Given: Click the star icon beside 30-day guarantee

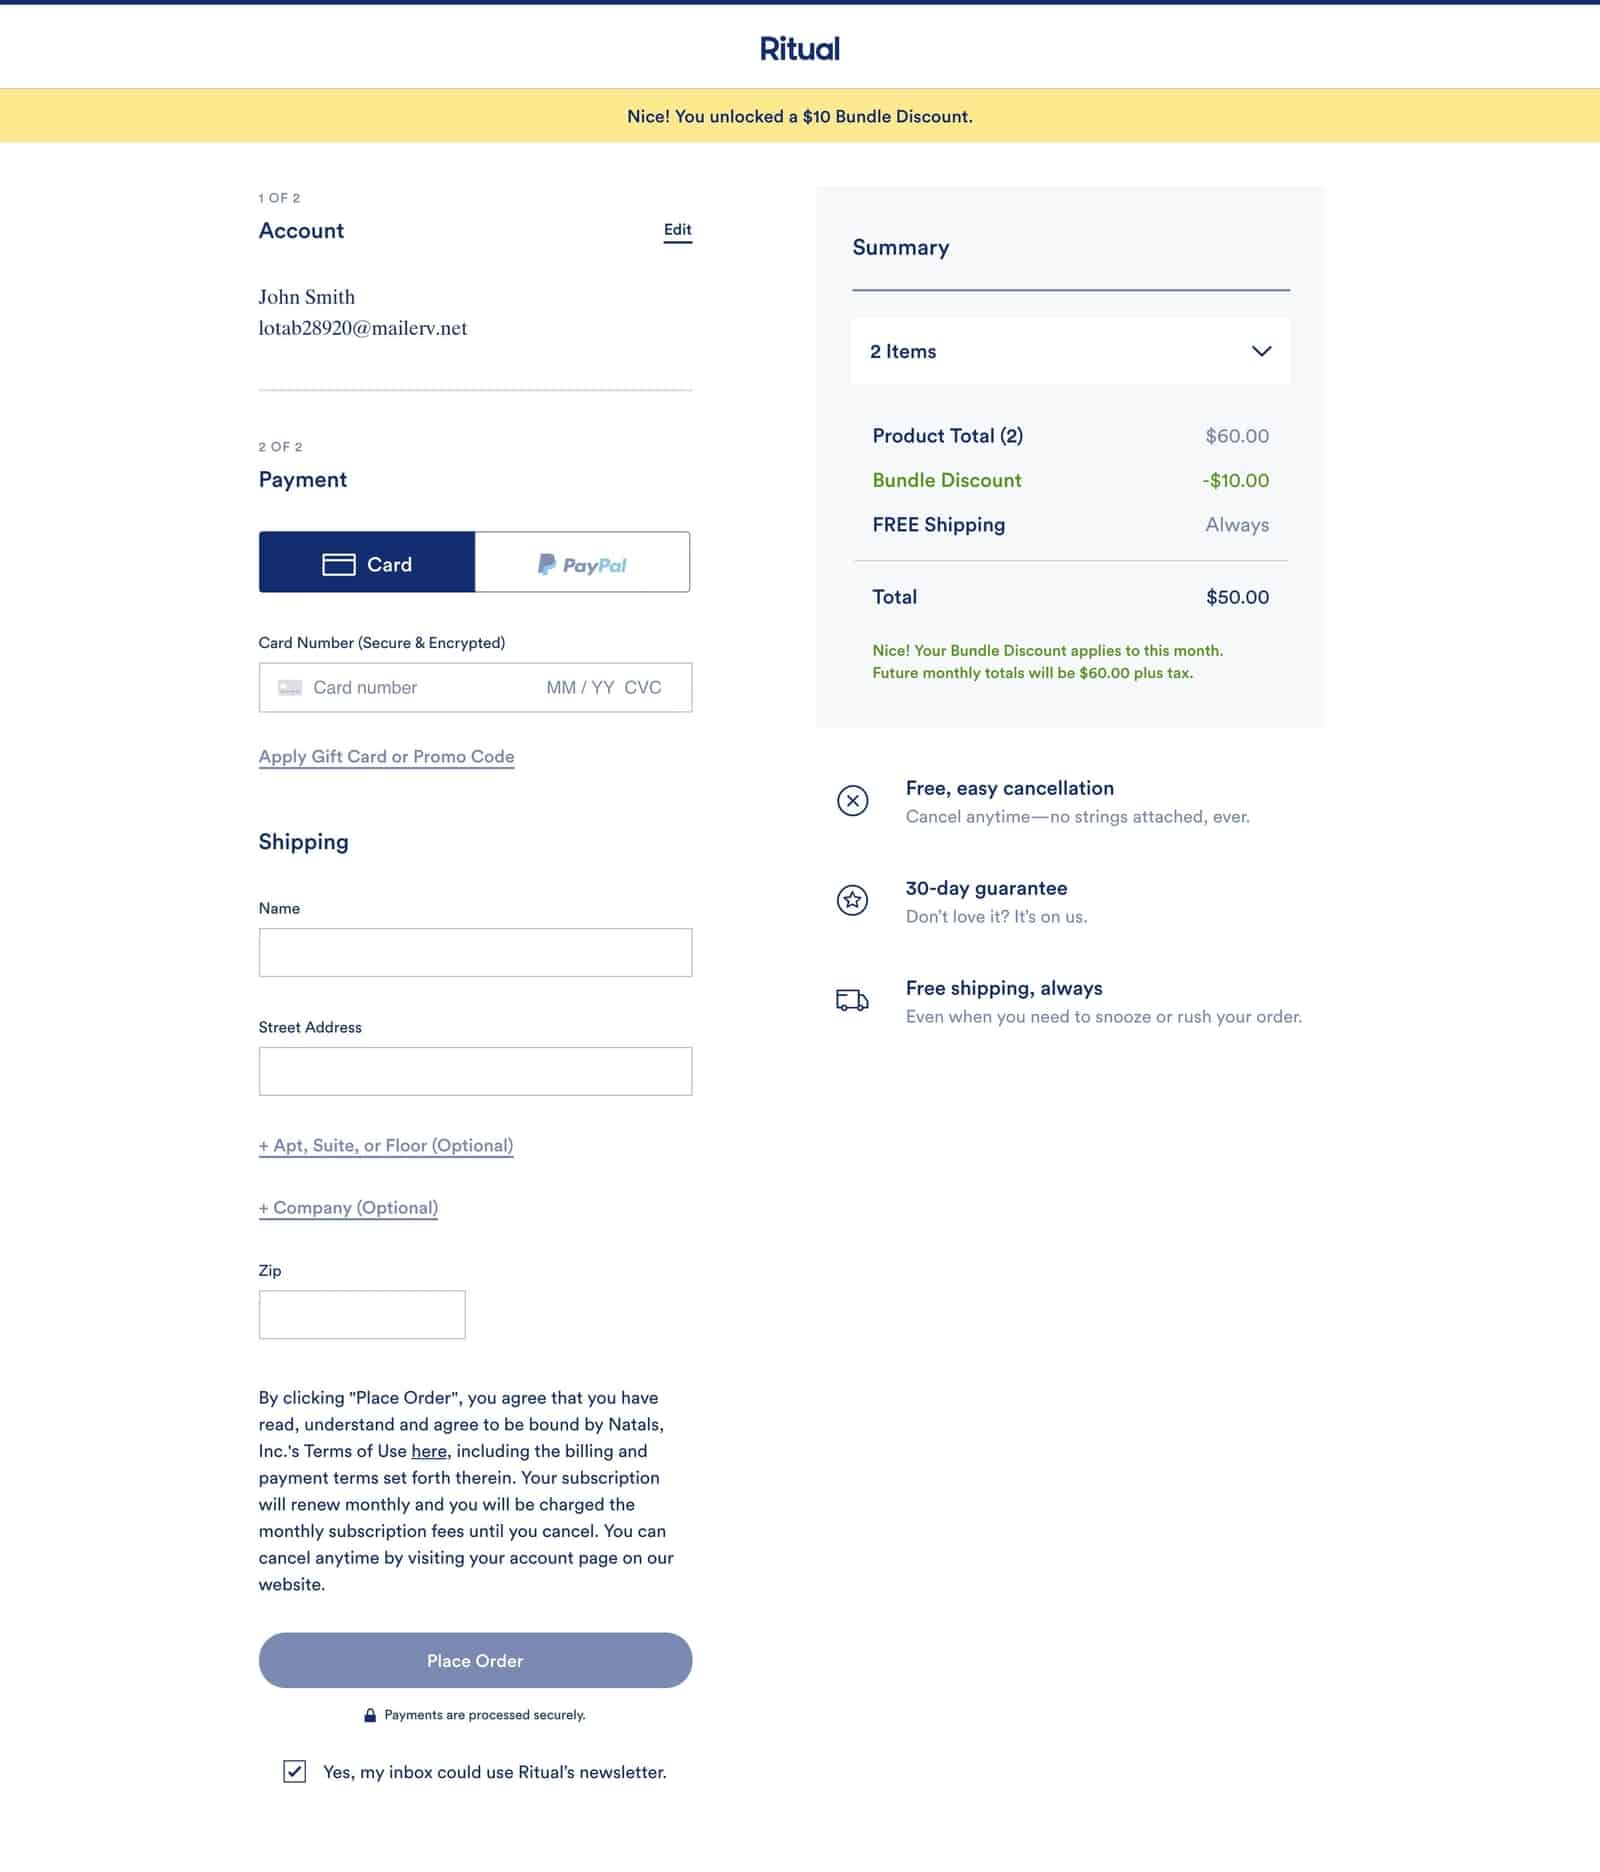Looking at the screenshot, I should (x=851, y=900).
